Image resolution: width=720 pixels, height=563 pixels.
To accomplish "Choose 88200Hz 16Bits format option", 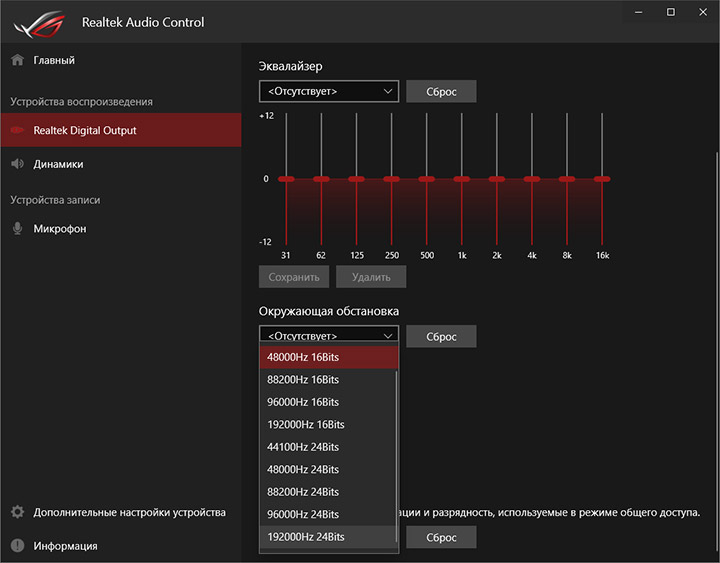I will click(x=327, y=380).
